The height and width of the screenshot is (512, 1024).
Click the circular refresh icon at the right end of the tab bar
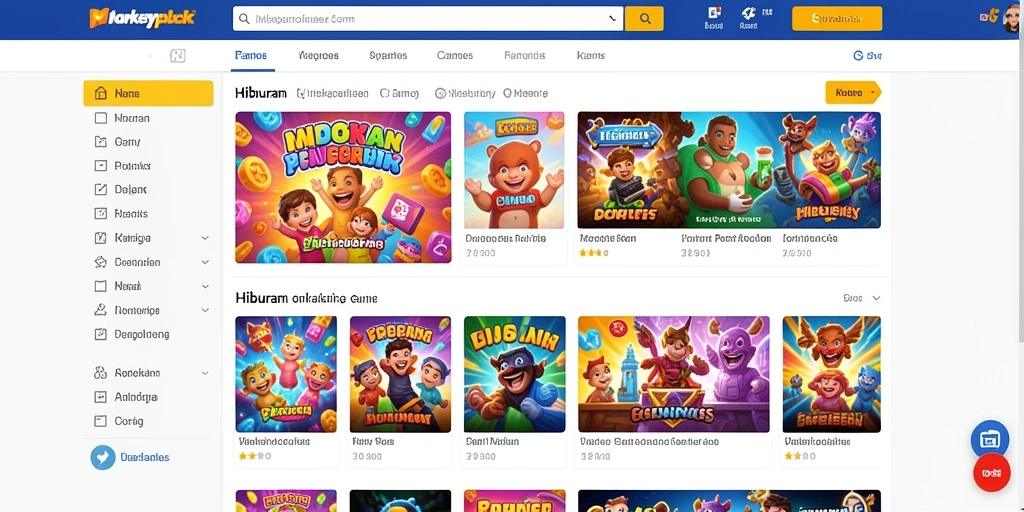tap(858, 56)
